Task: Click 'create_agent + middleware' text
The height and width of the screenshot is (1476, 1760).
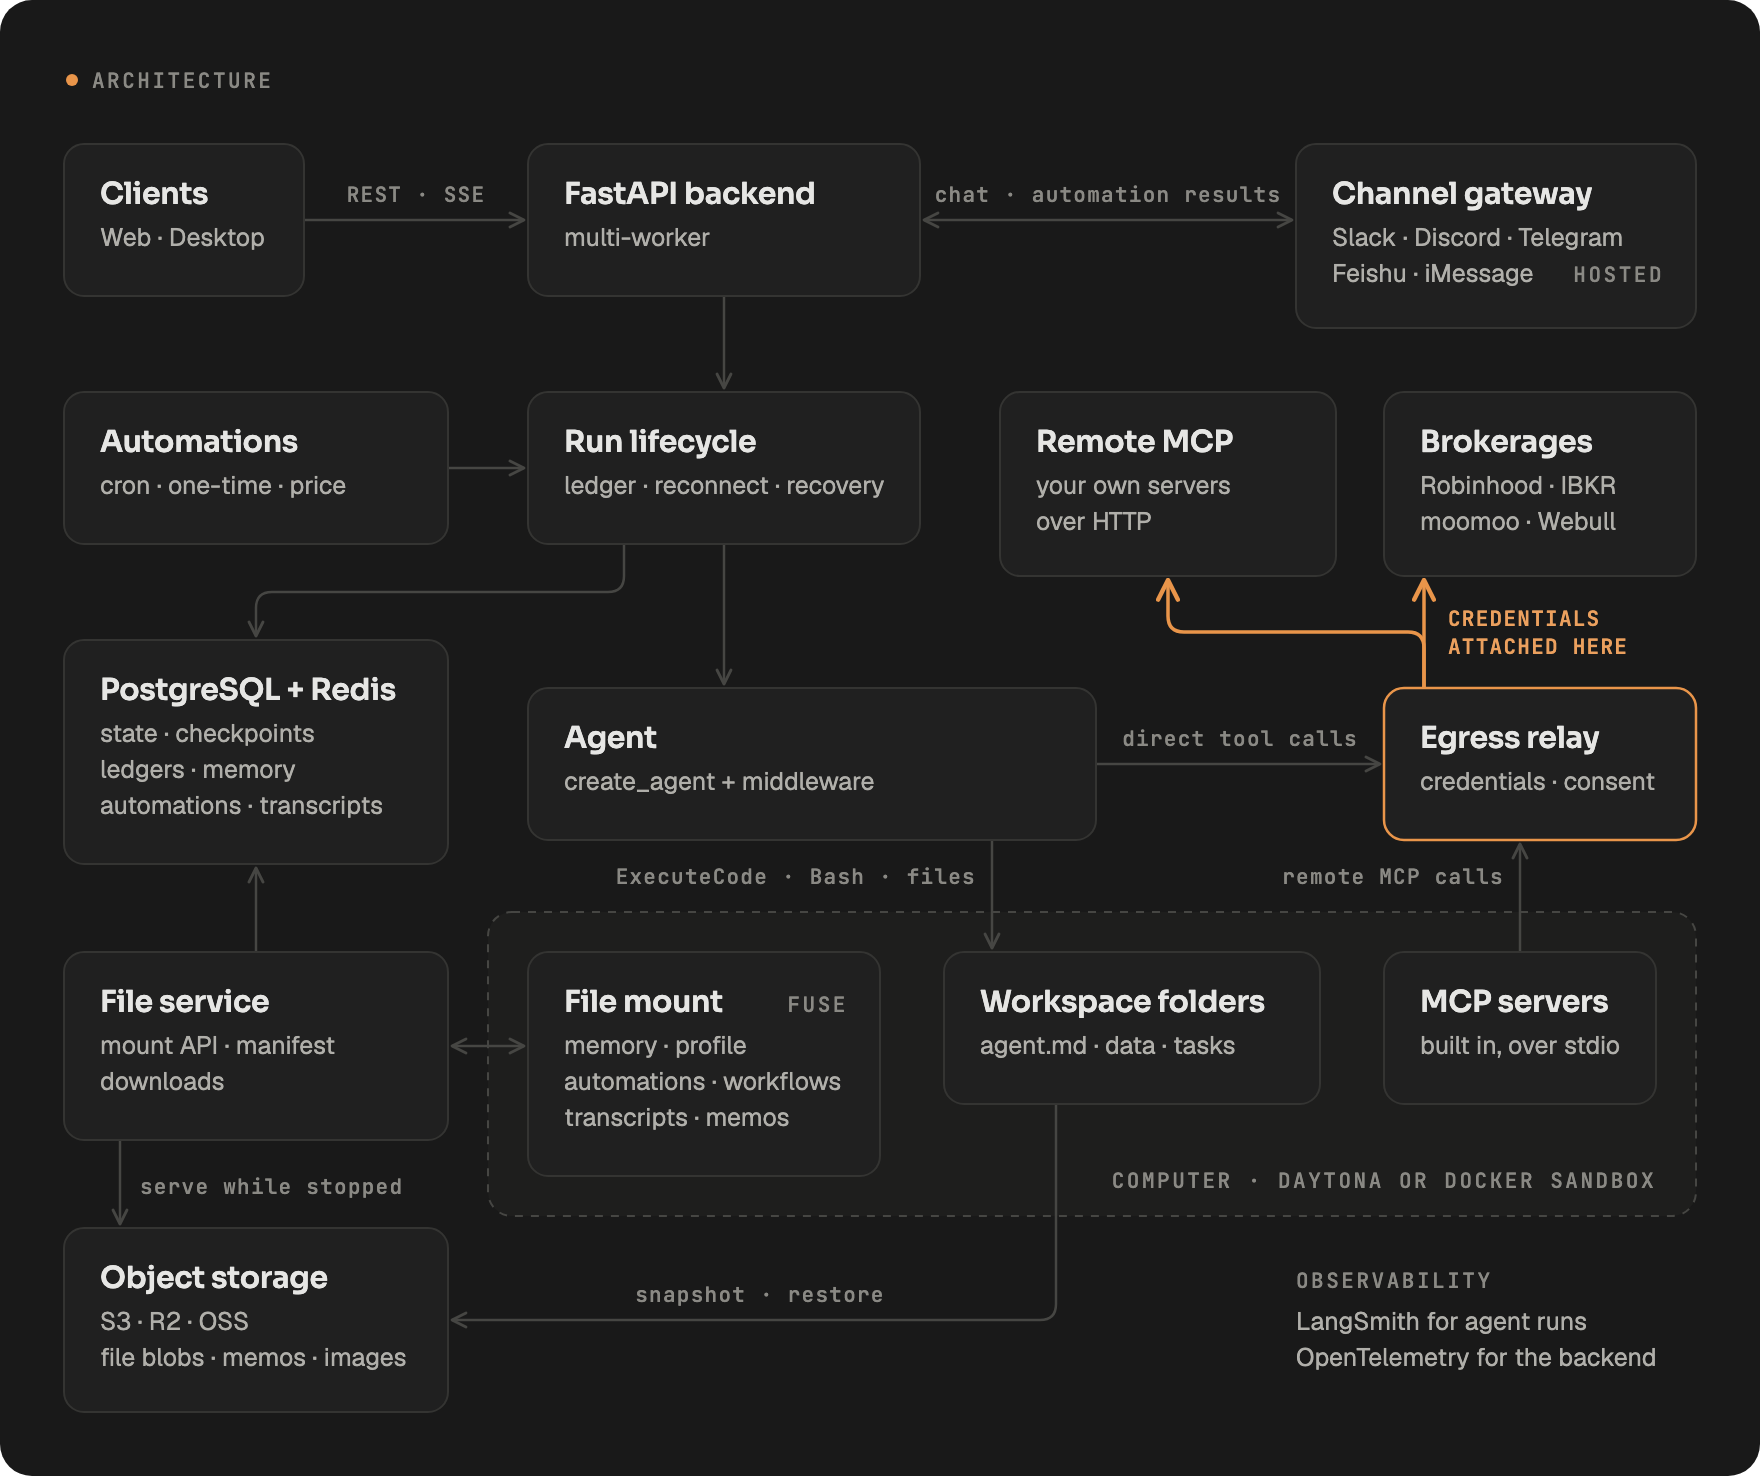Action: tap(719, 782)
